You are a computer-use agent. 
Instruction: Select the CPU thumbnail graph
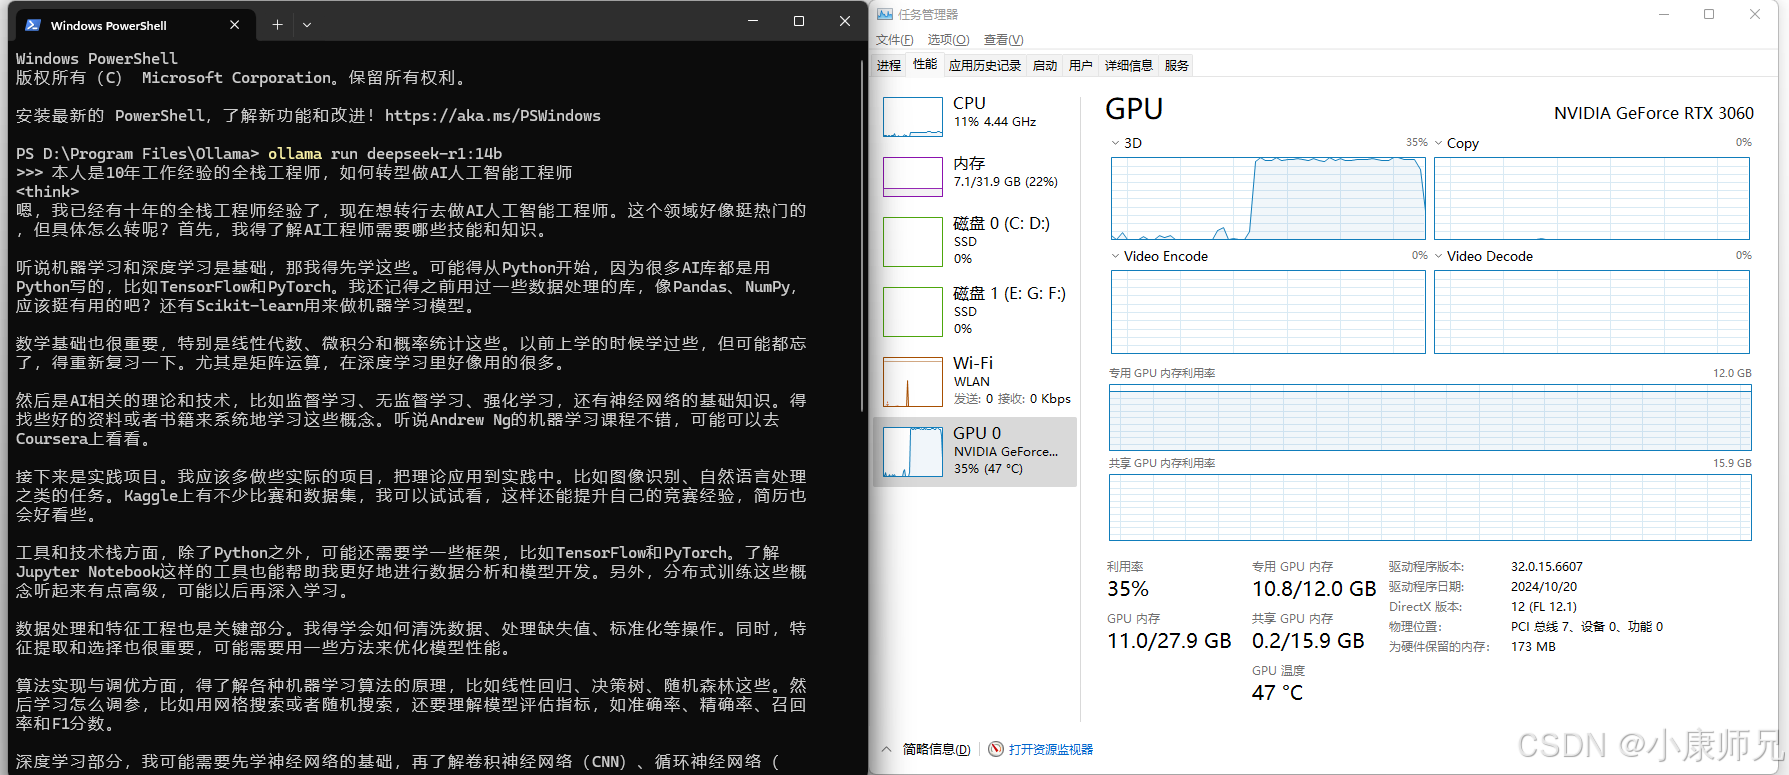click(913, 117)
